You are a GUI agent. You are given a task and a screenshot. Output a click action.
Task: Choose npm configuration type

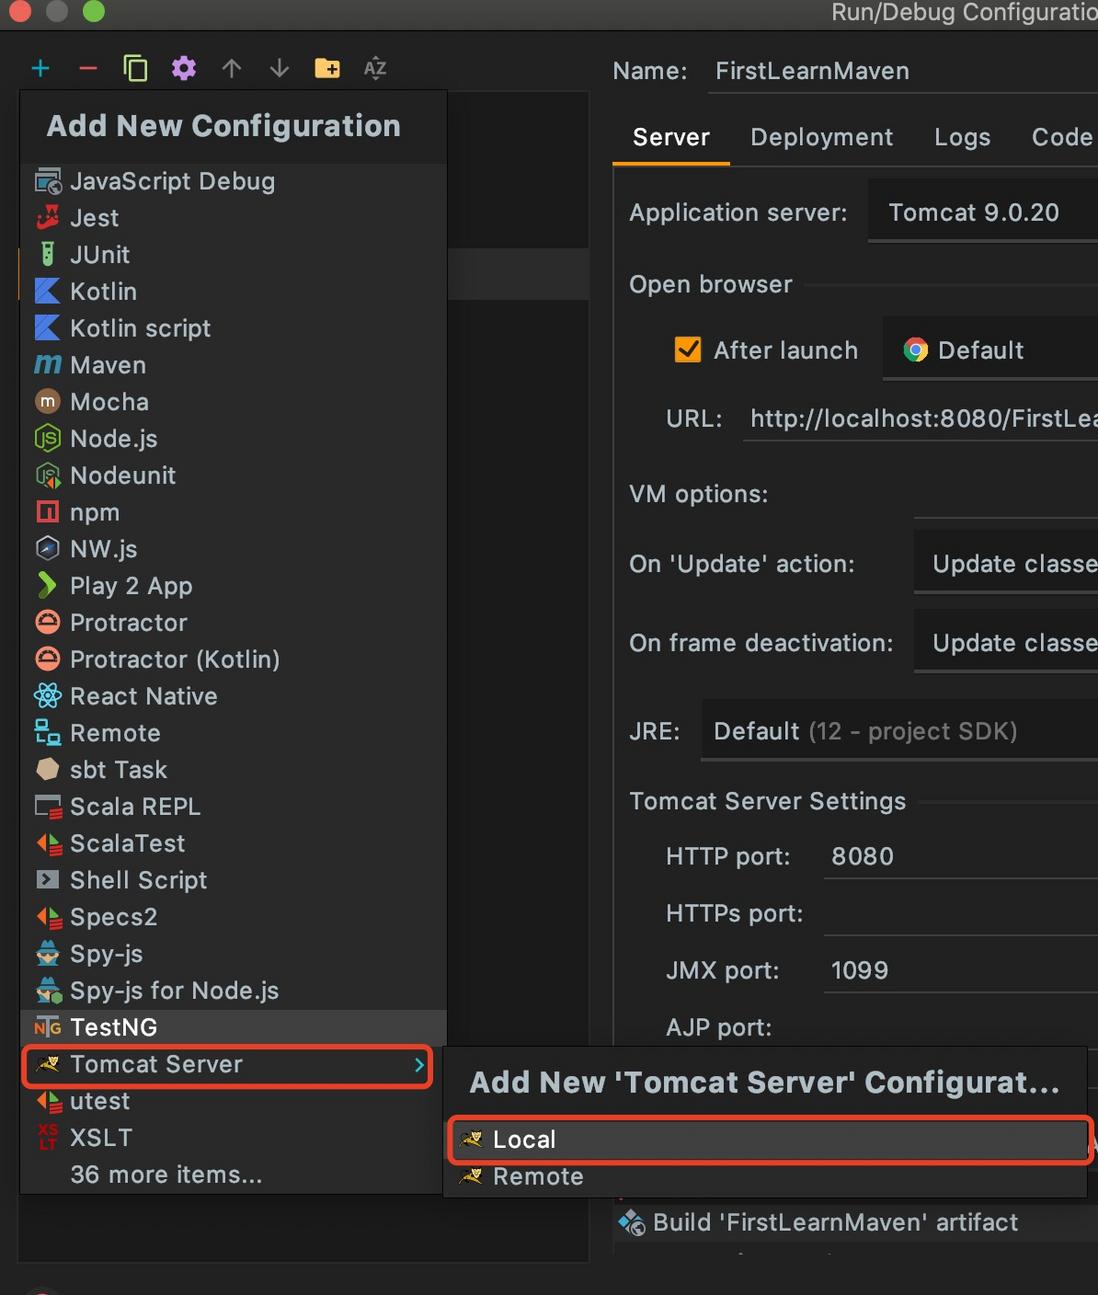click(233, 512)
